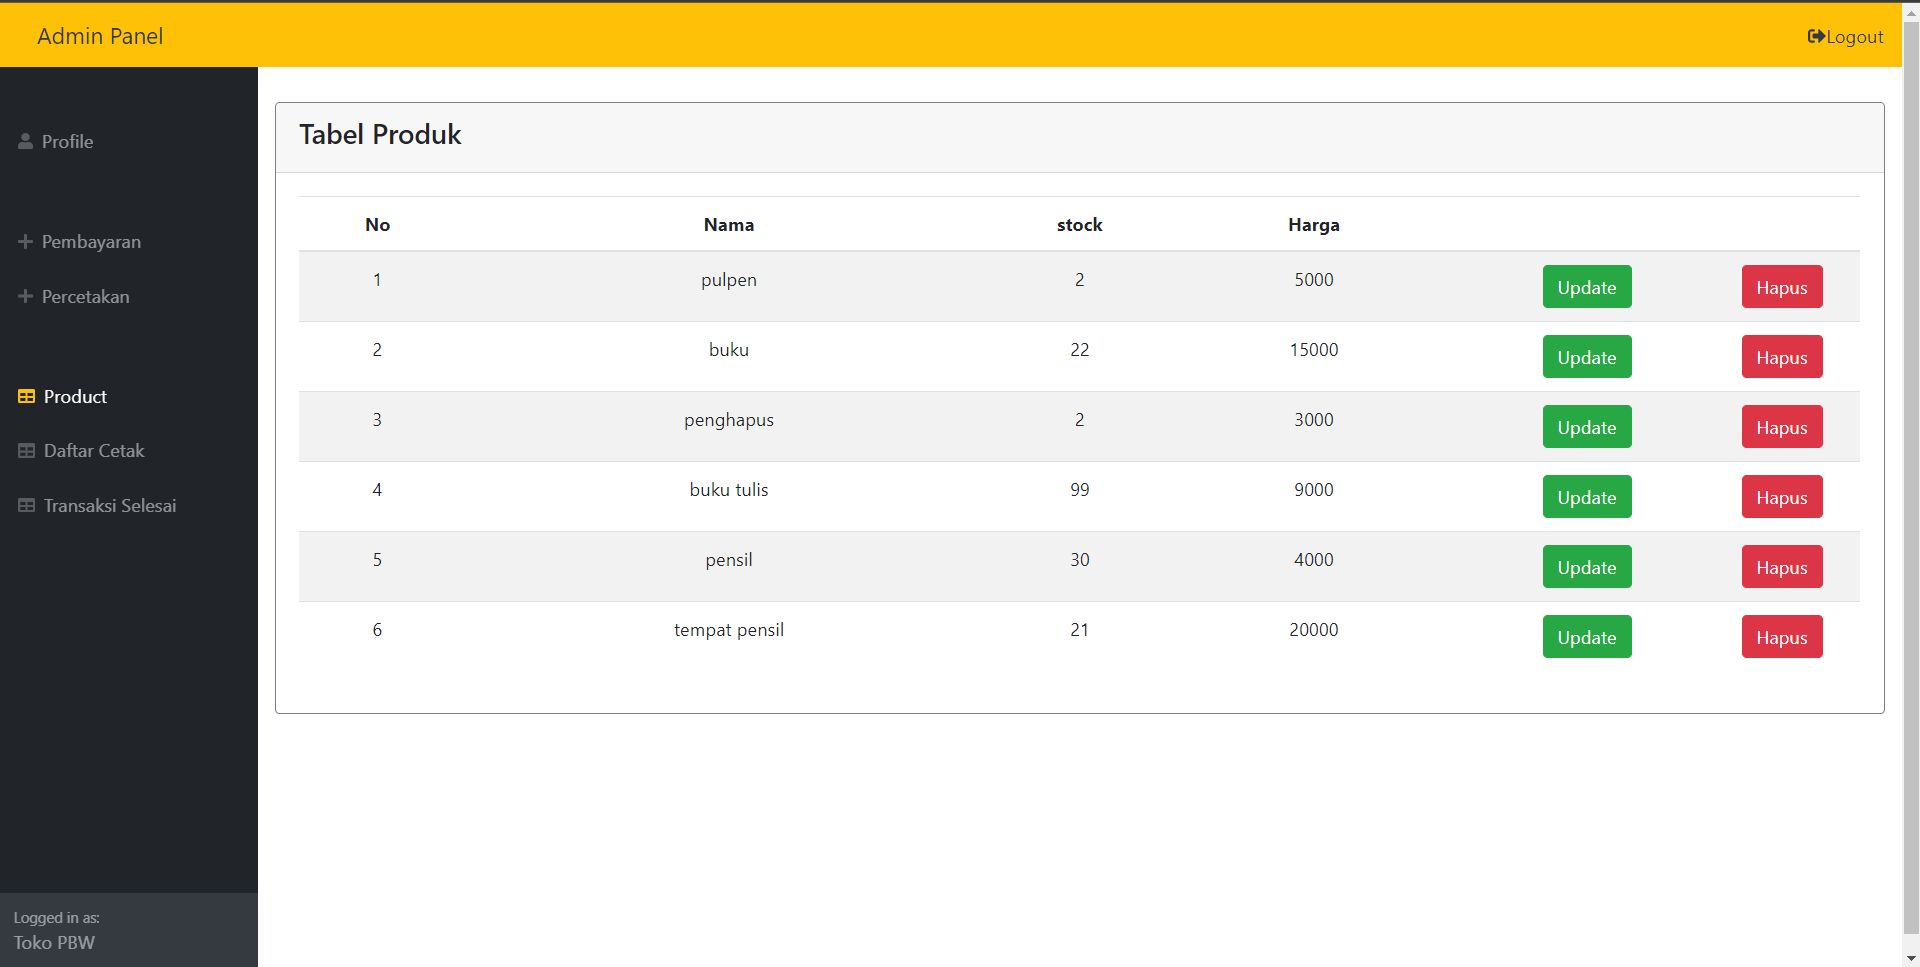Image resolution: width=1920 pixels, height=967 pixels.
Task: Click the plus icon beside Pembayaran
Action: (x=25, y=242)
